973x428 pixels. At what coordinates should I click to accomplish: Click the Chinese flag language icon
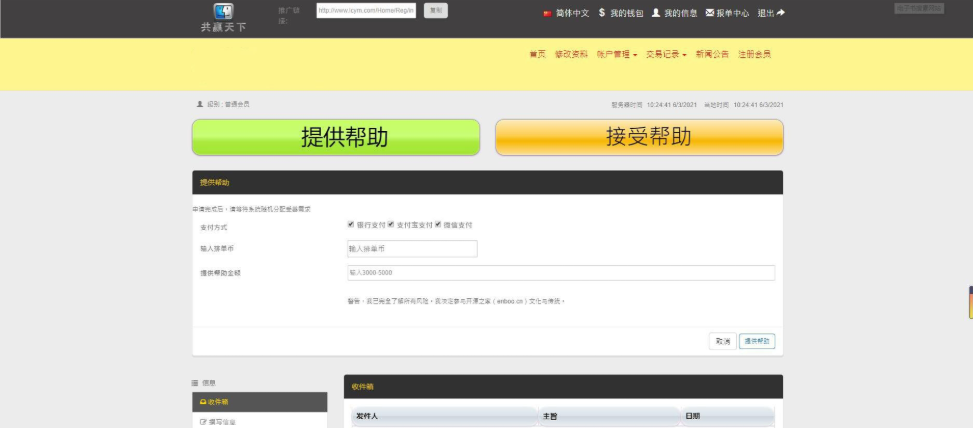(546, 13)
